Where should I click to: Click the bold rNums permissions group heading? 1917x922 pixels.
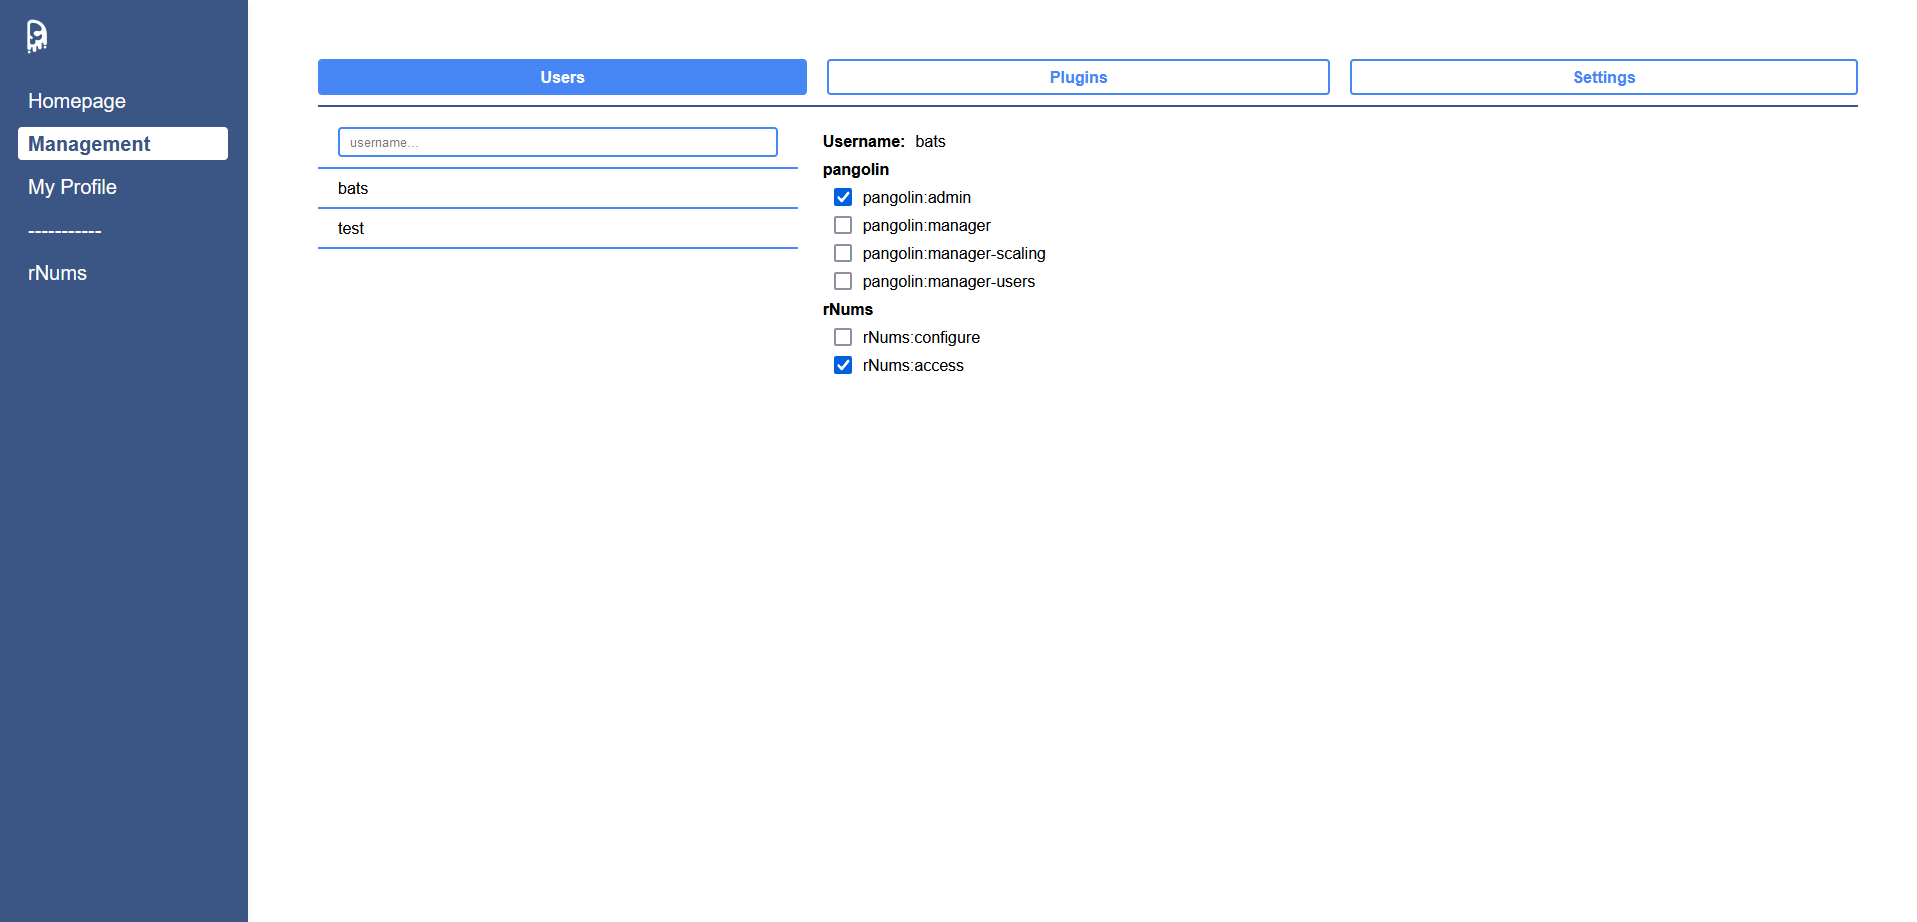[x=848, y=309]
